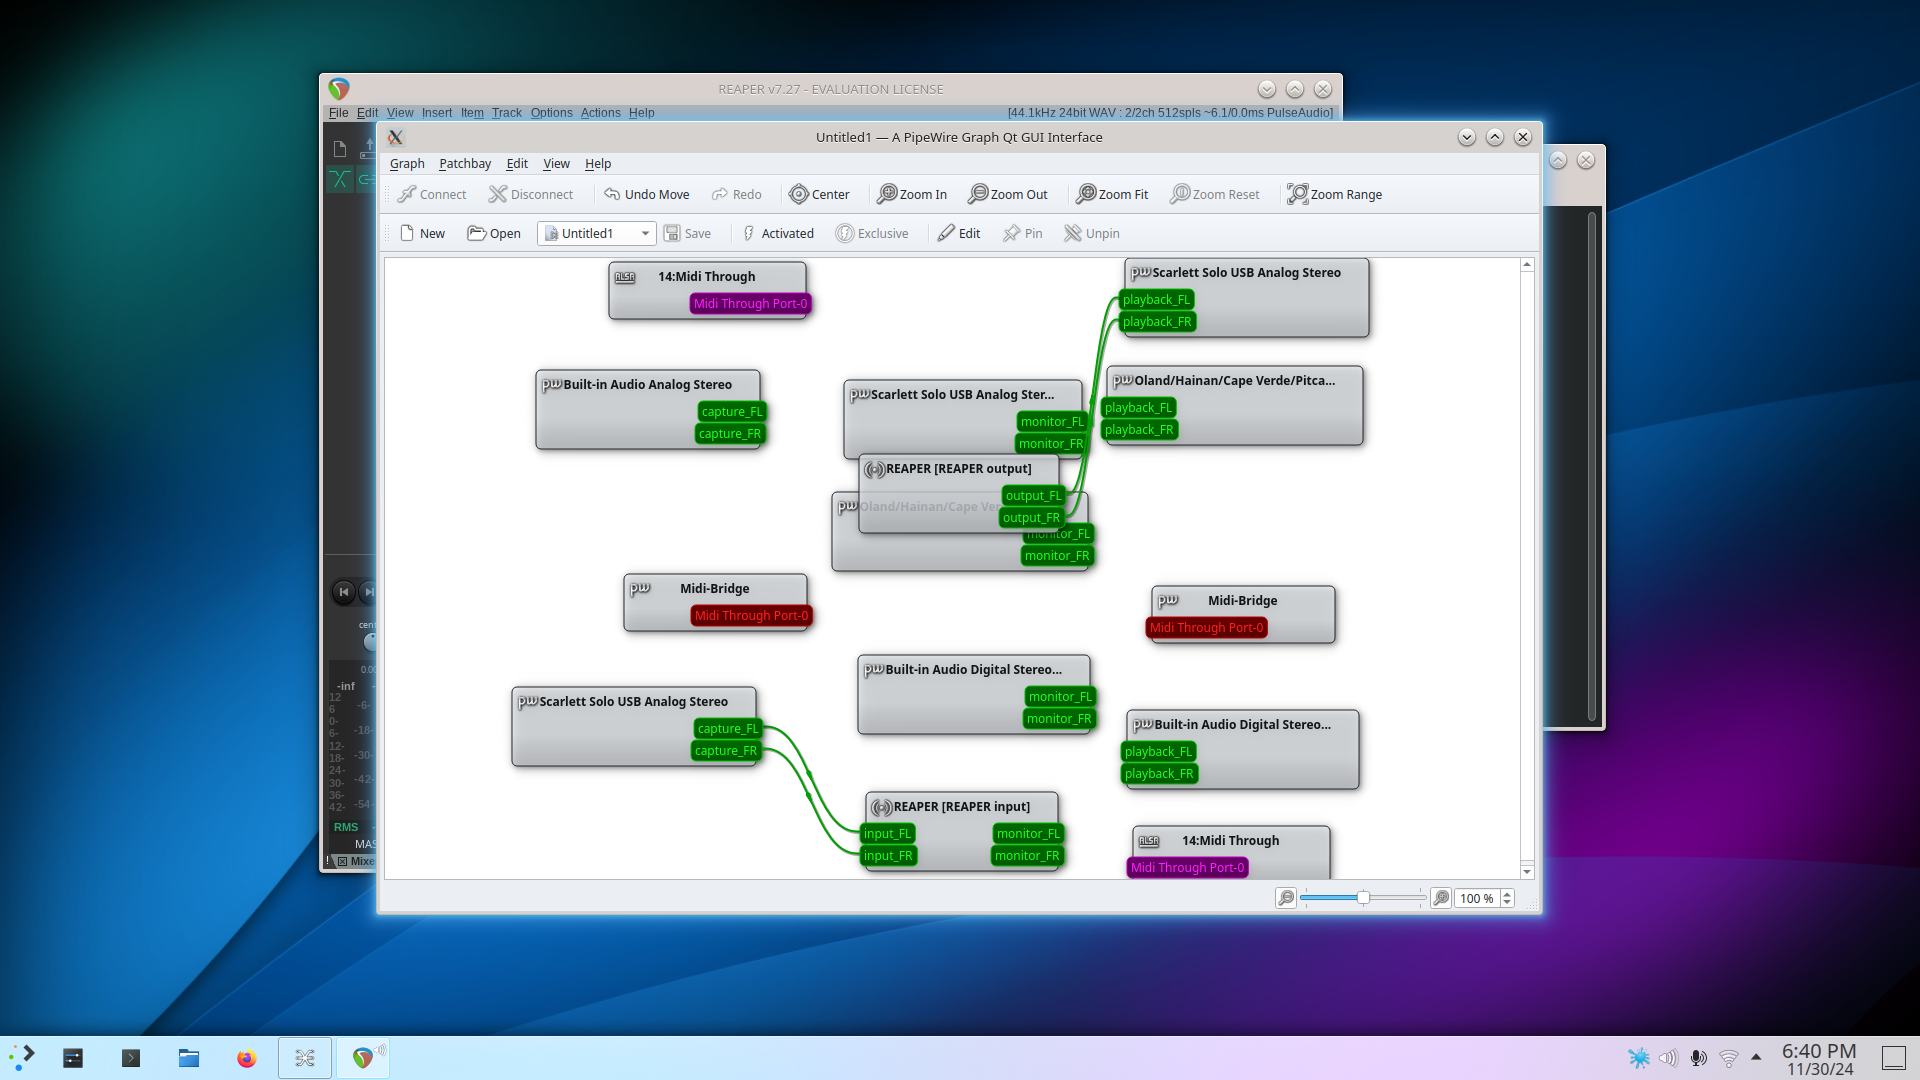Click the microphone icon in system tray
The height and width of the screenshot is (1080, 1920).
(1698, 1057)
